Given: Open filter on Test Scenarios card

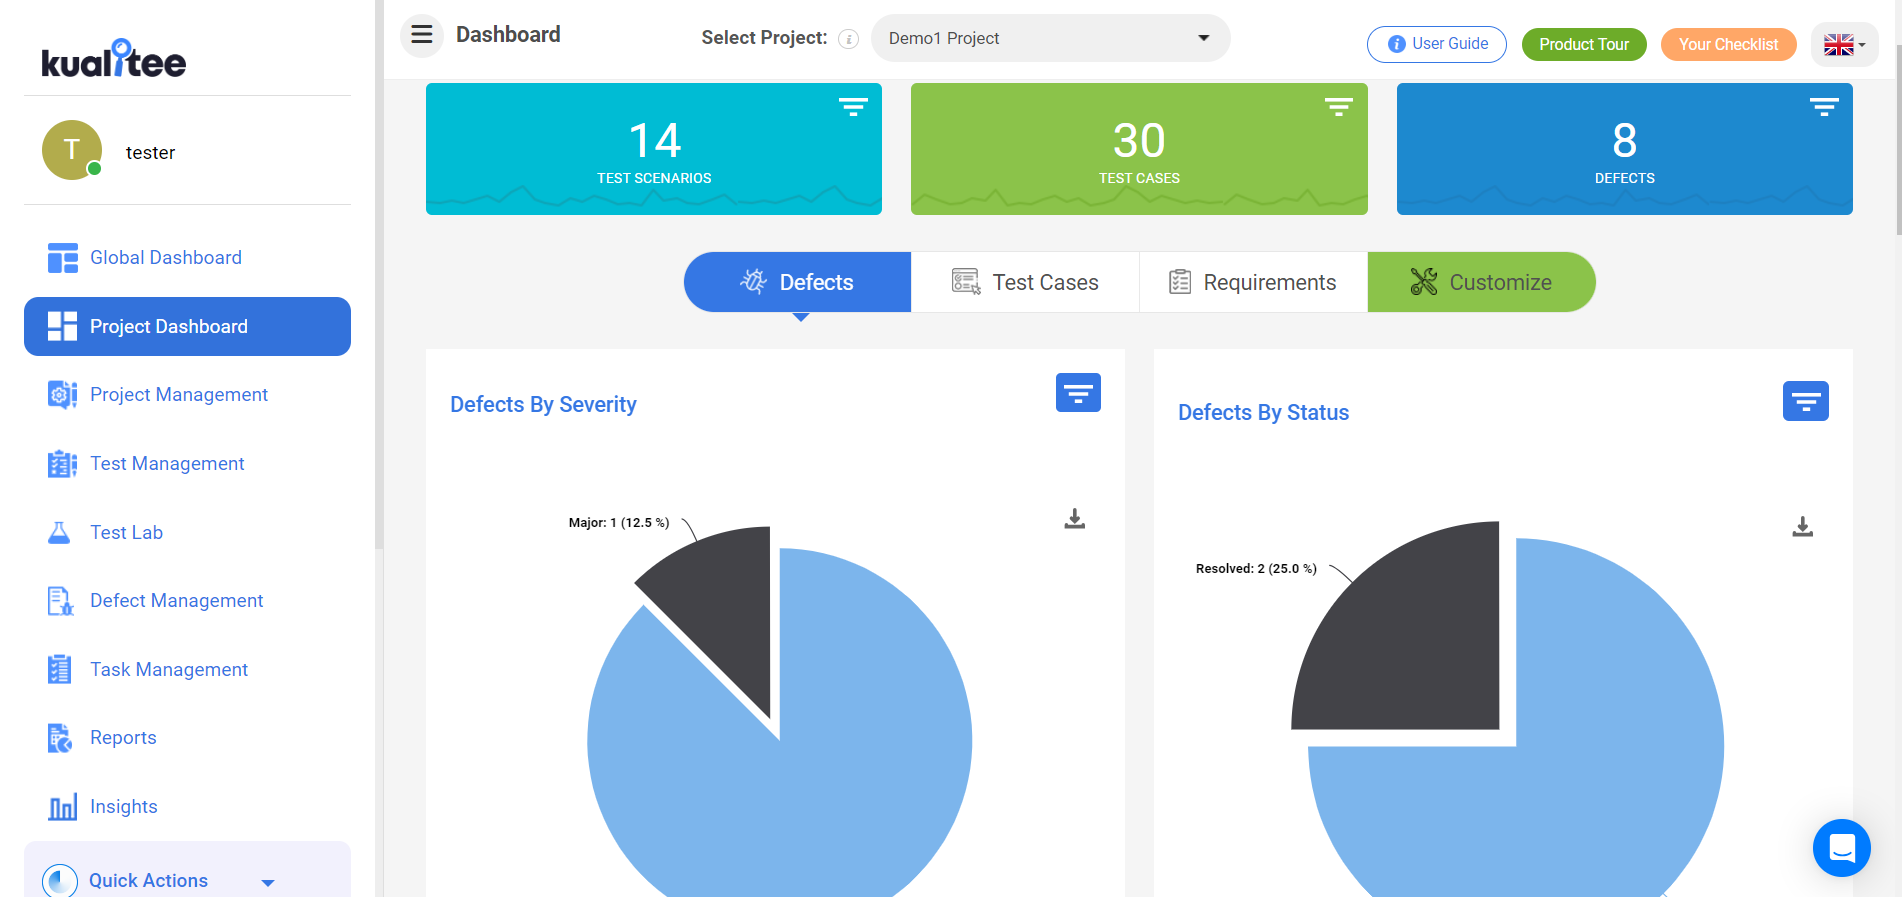Looking at the screenshot, I should click(853, 107).
